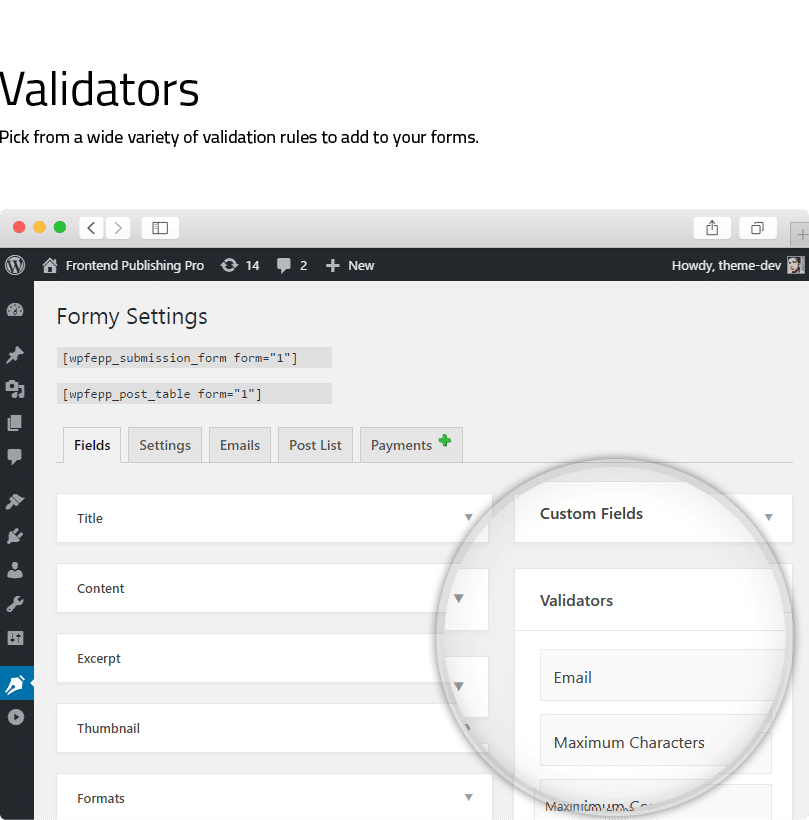Open Users via sidebar person icon
The image size is (809, 820).
(x=15, y=570)
